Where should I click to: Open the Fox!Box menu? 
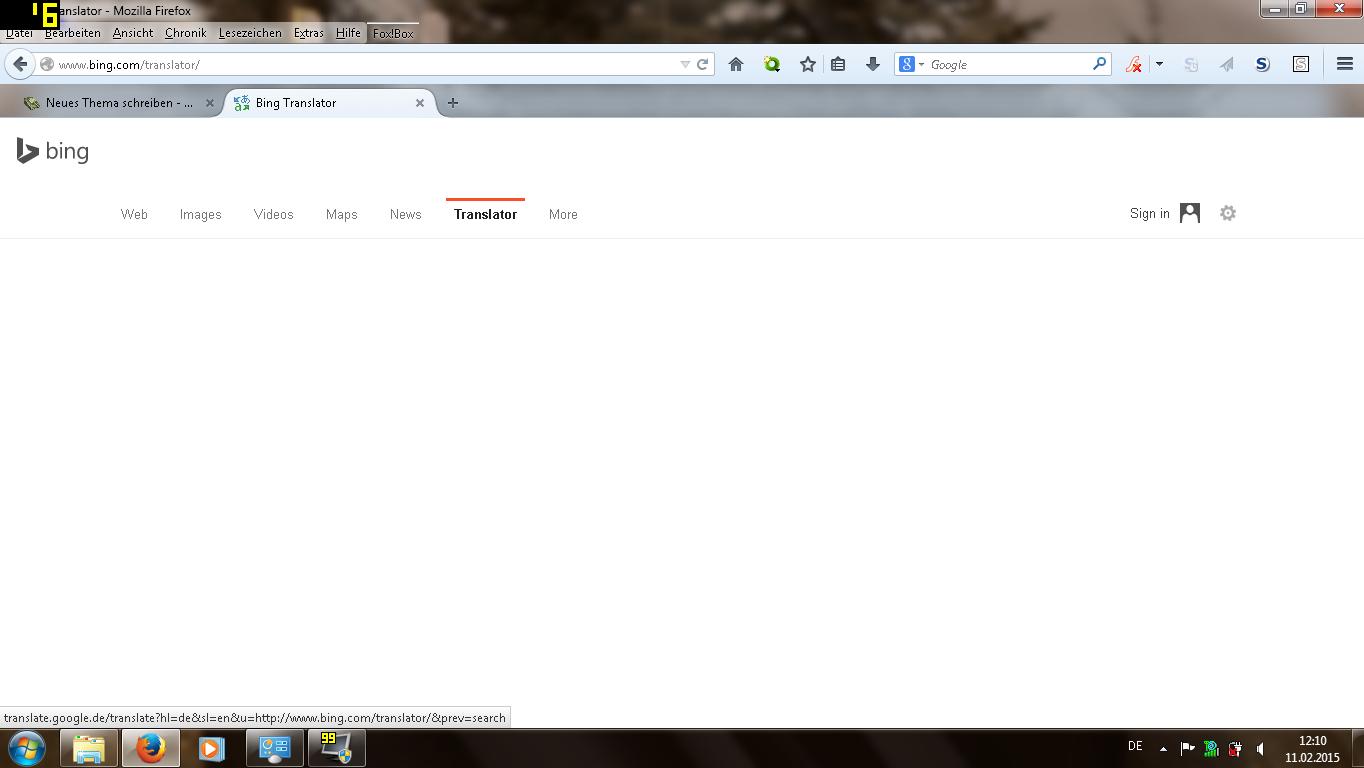[x=393, y=33]
